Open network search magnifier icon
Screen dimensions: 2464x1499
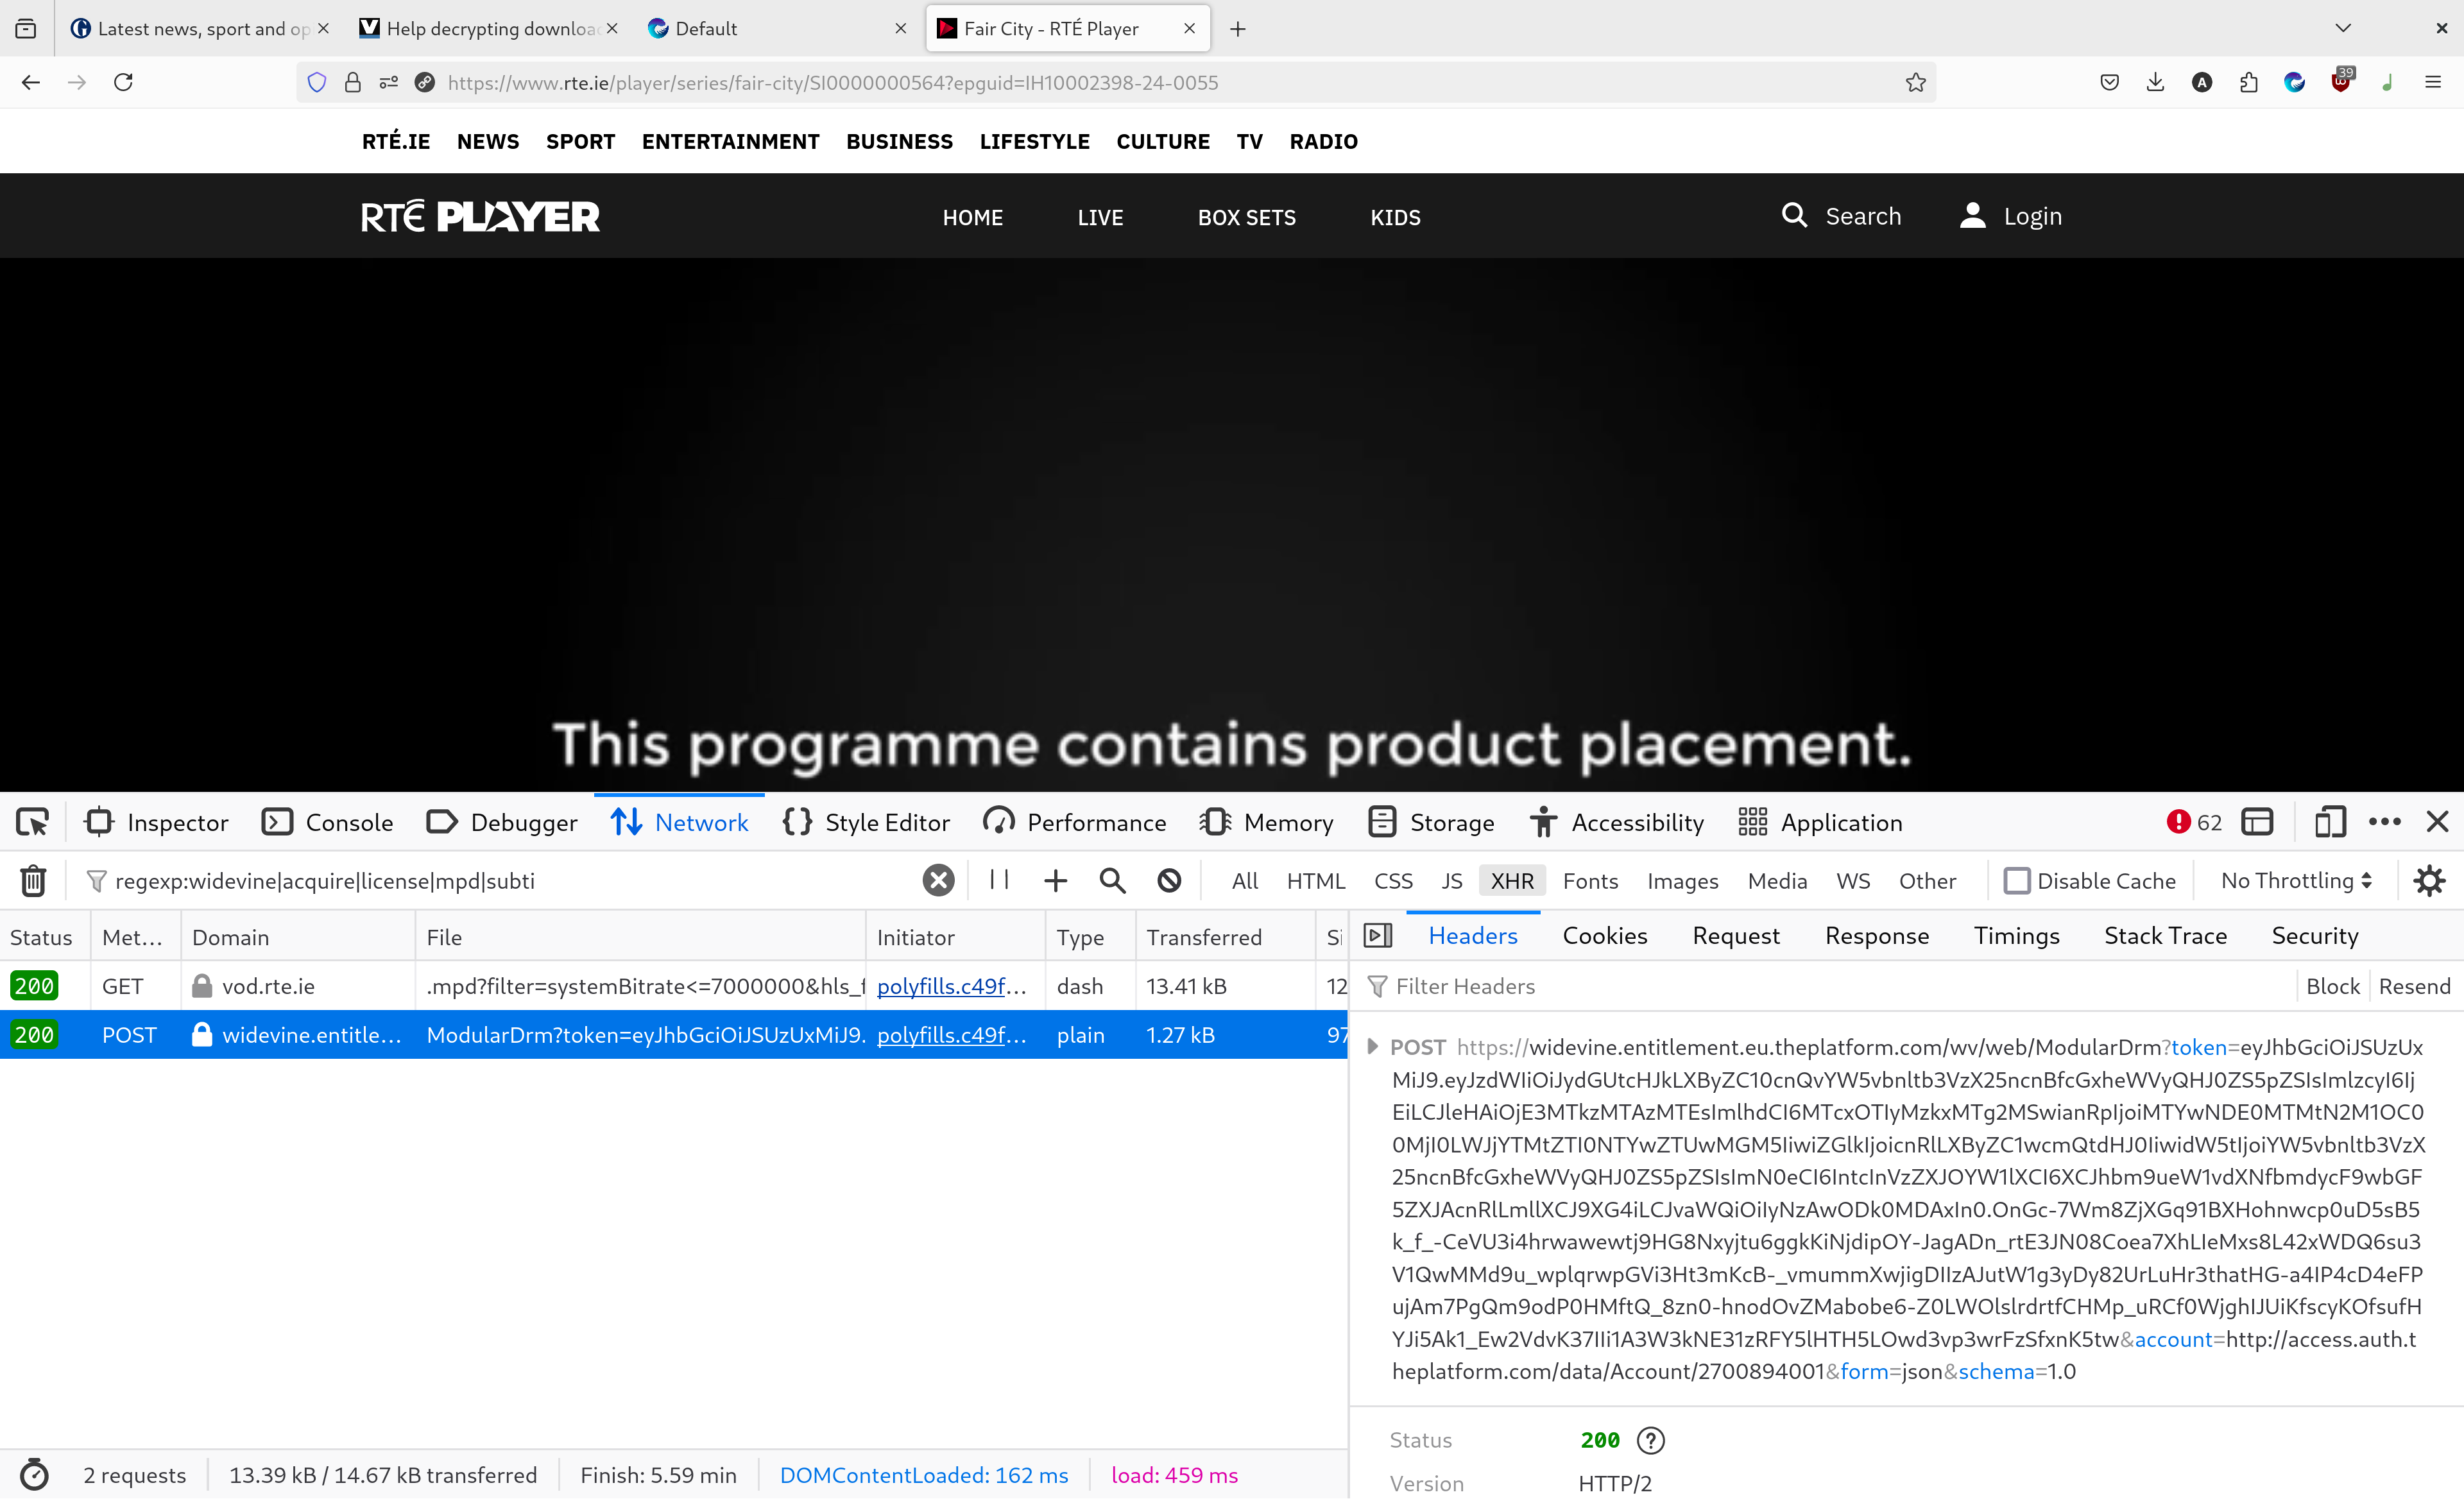[1112, 881]
